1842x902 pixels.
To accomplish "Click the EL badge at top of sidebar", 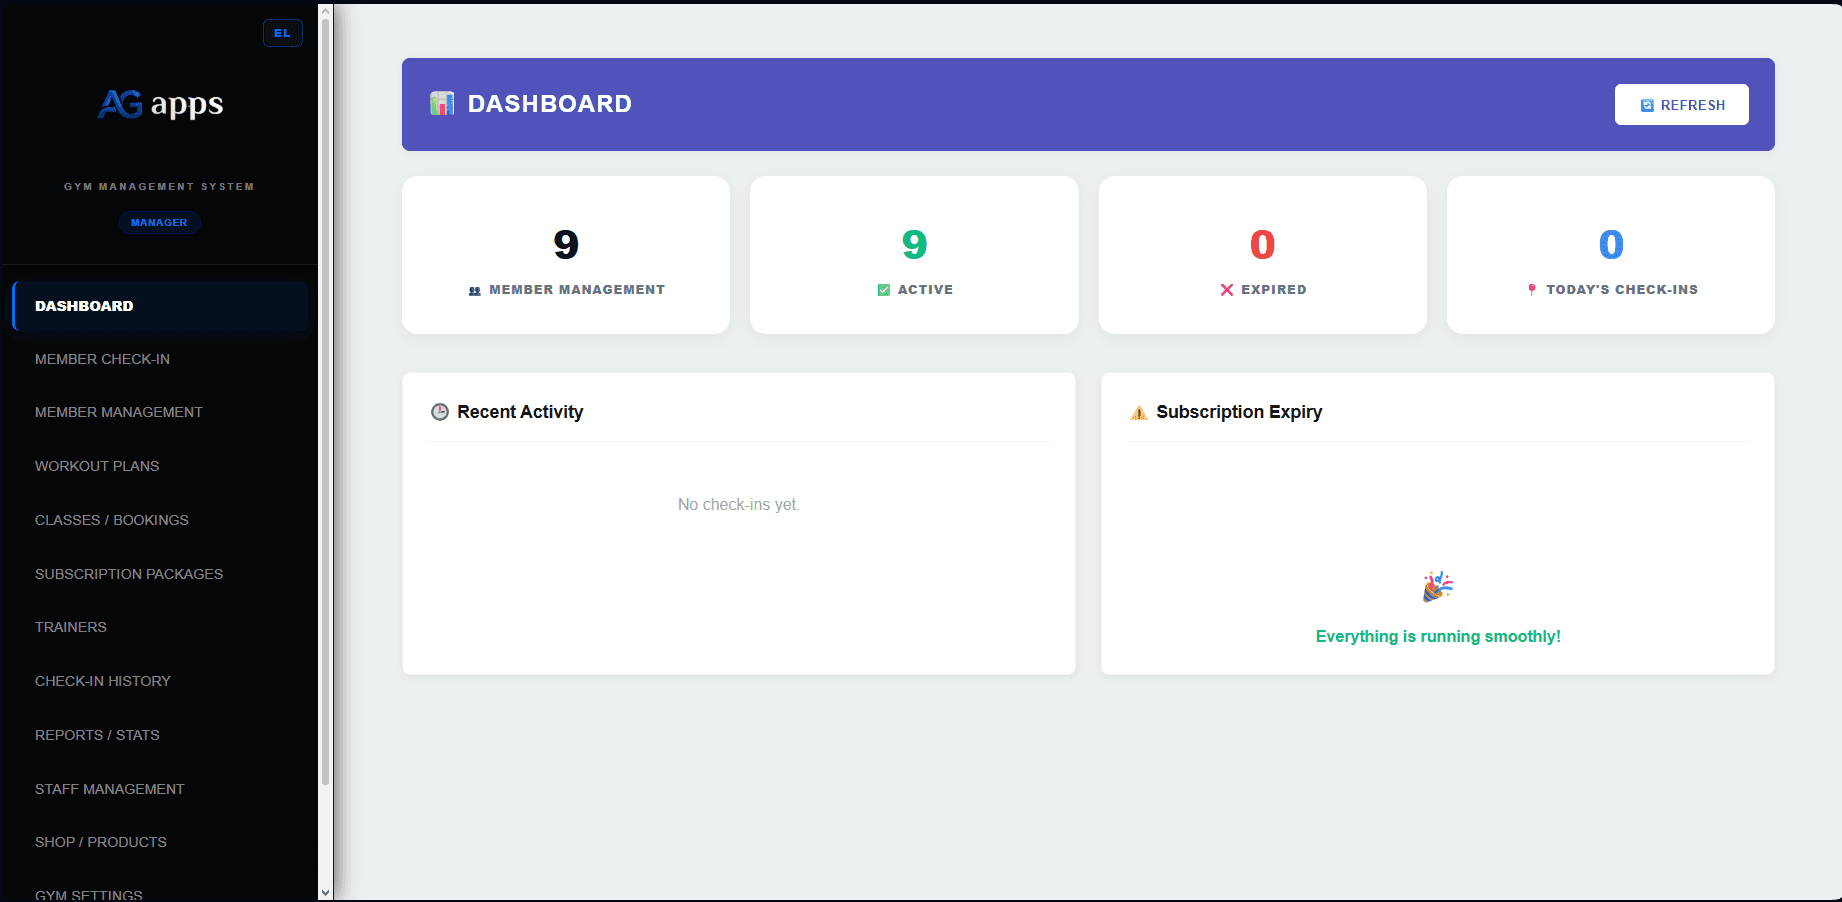I will tap(283, 32).
